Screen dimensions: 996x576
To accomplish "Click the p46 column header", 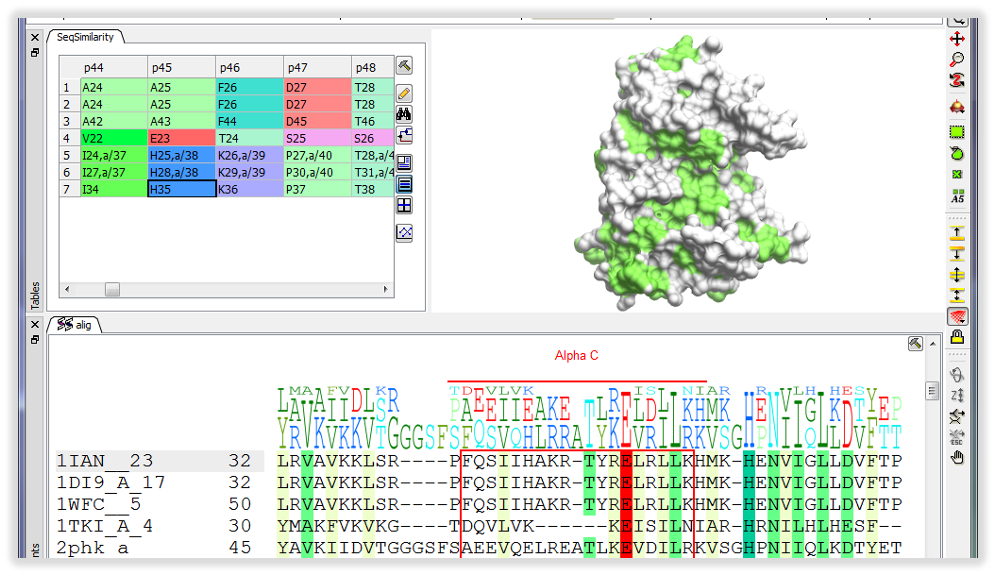I will point(250,67).
